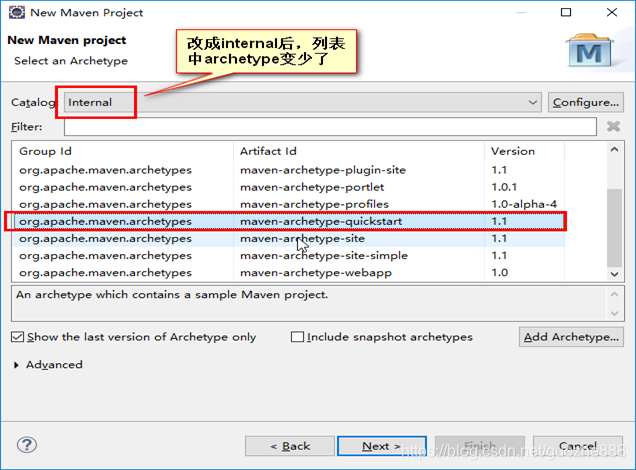
Task: Click the < Back button
Action: point(290,446)
